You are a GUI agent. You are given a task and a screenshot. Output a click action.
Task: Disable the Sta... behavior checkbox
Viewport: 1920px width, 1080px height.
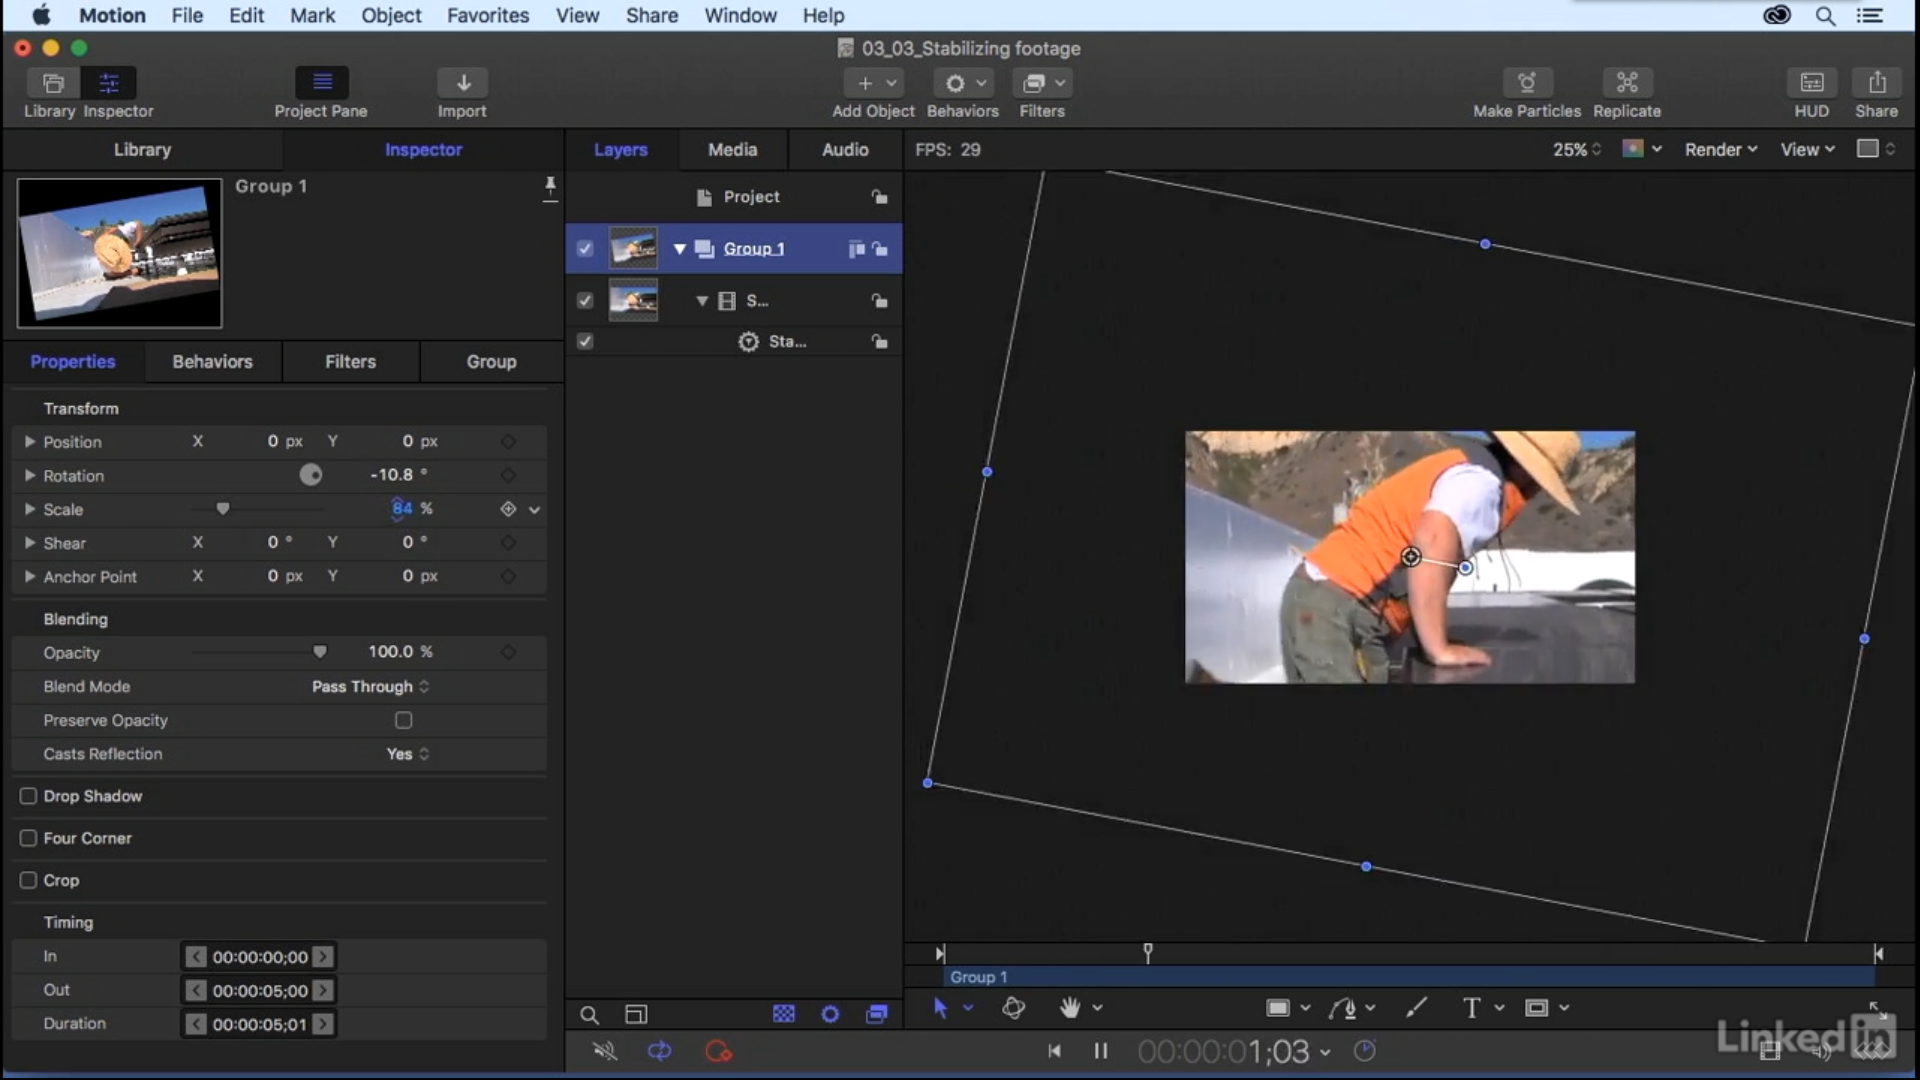click(585, 341)
